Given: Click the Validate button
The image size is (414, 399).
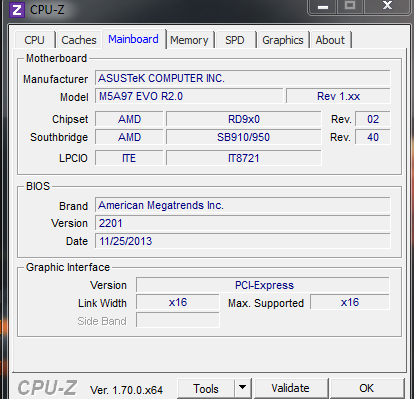Looking at the screenshot, I should [x=290, y=388].
